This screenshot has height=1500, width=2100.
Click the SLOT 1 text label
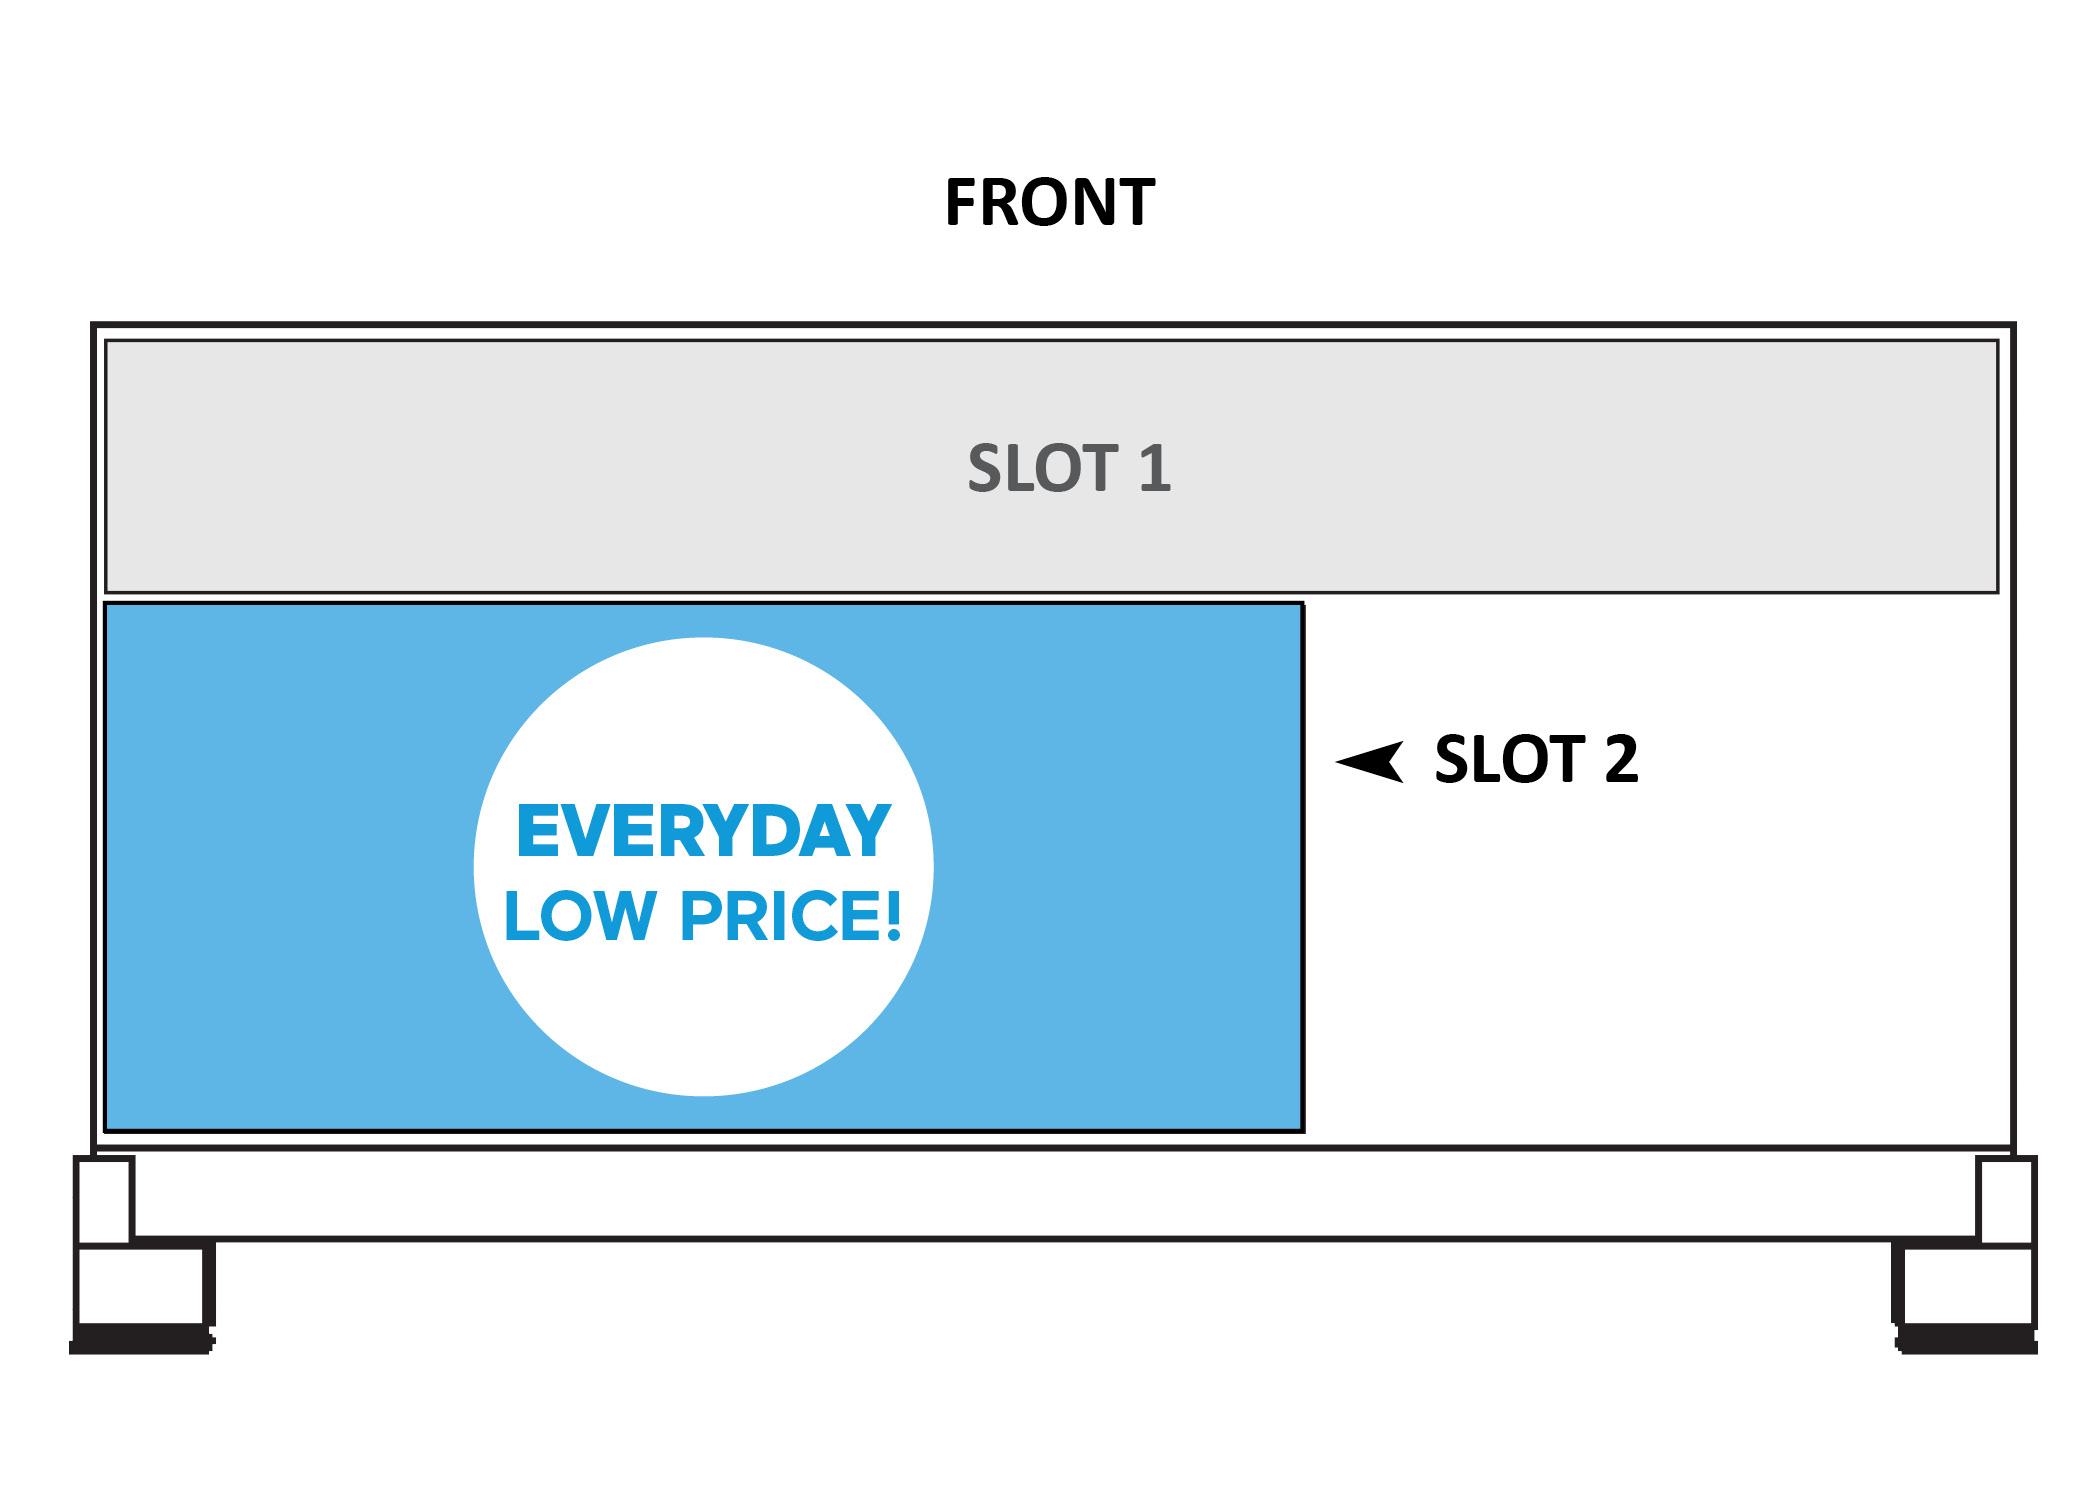point(1068,468)
